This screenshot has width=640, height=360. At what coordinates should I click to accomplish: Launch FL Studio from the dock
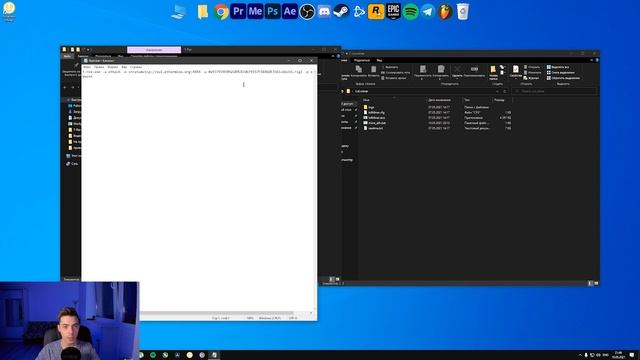pyautogui.click(x=445, y=12)
